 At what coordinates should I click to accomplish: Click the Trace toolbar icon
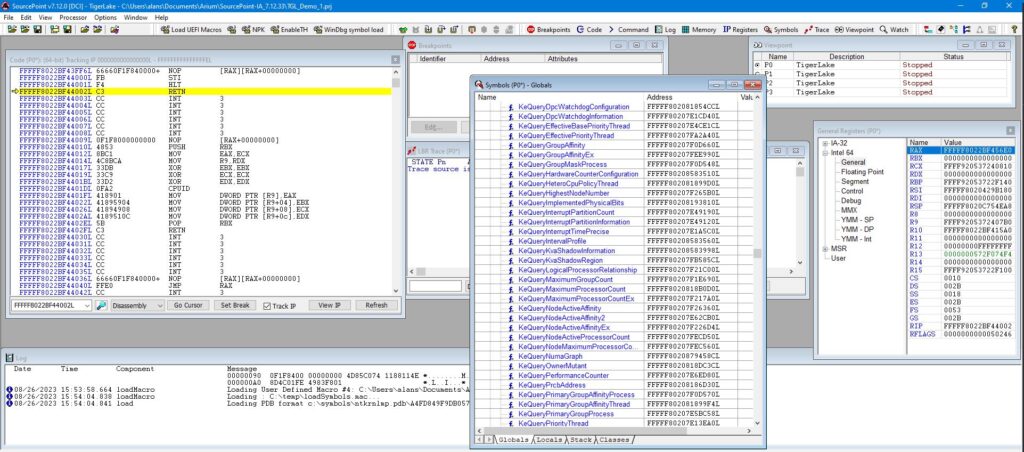click(x=817, y=30)
